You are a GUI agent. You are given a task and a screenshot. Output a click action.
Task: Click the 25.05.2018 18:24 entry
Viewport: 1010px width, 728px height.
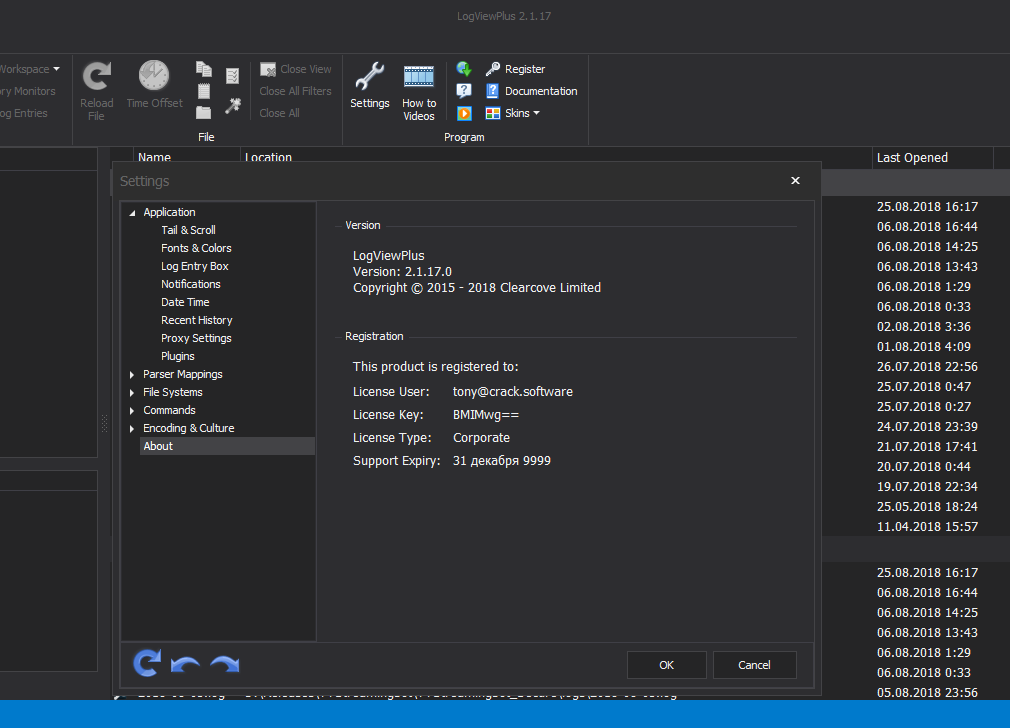click(927, 506)
